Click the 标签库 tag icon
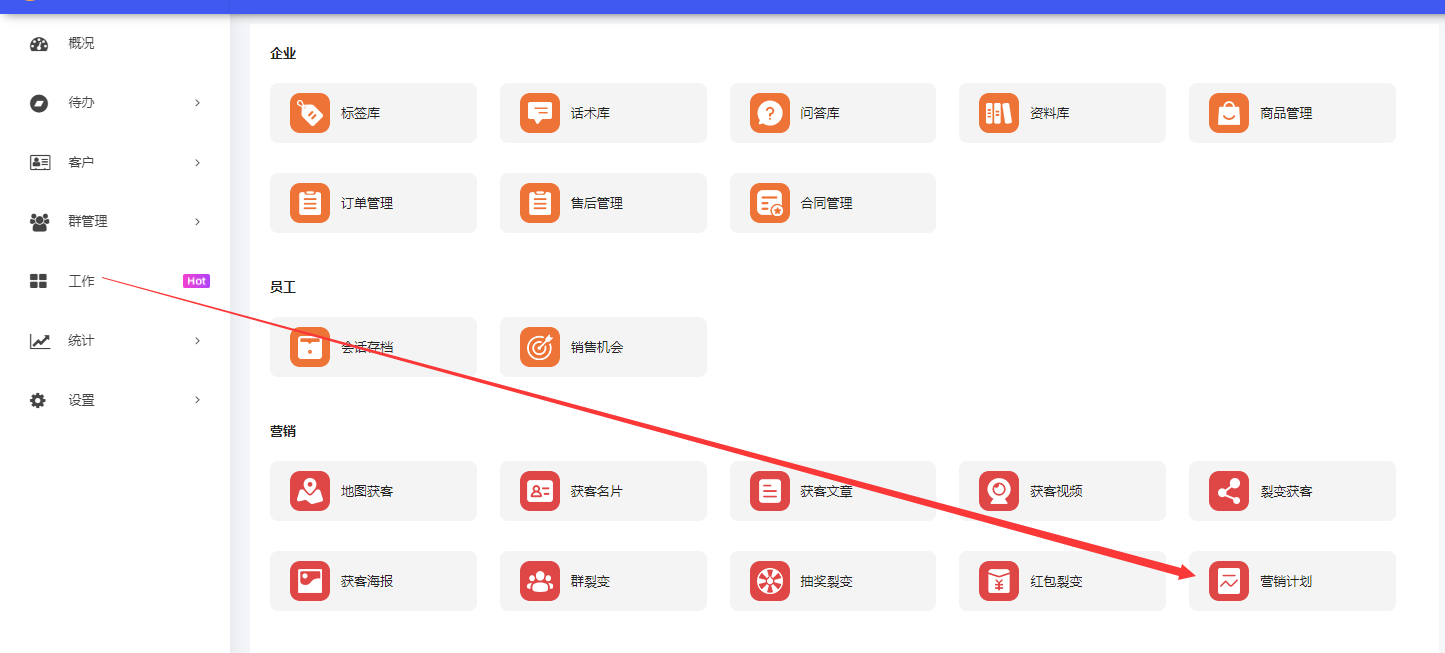 (310, 113)
